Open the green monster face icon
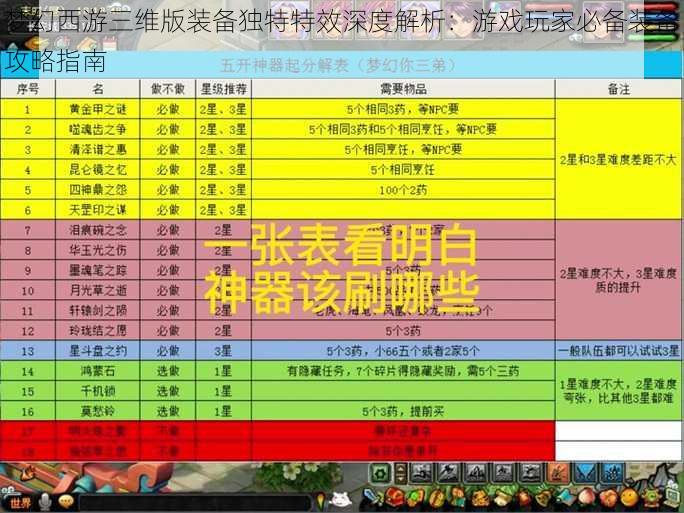Viewport: 684px width, 513px height. [x=651, y=499]
